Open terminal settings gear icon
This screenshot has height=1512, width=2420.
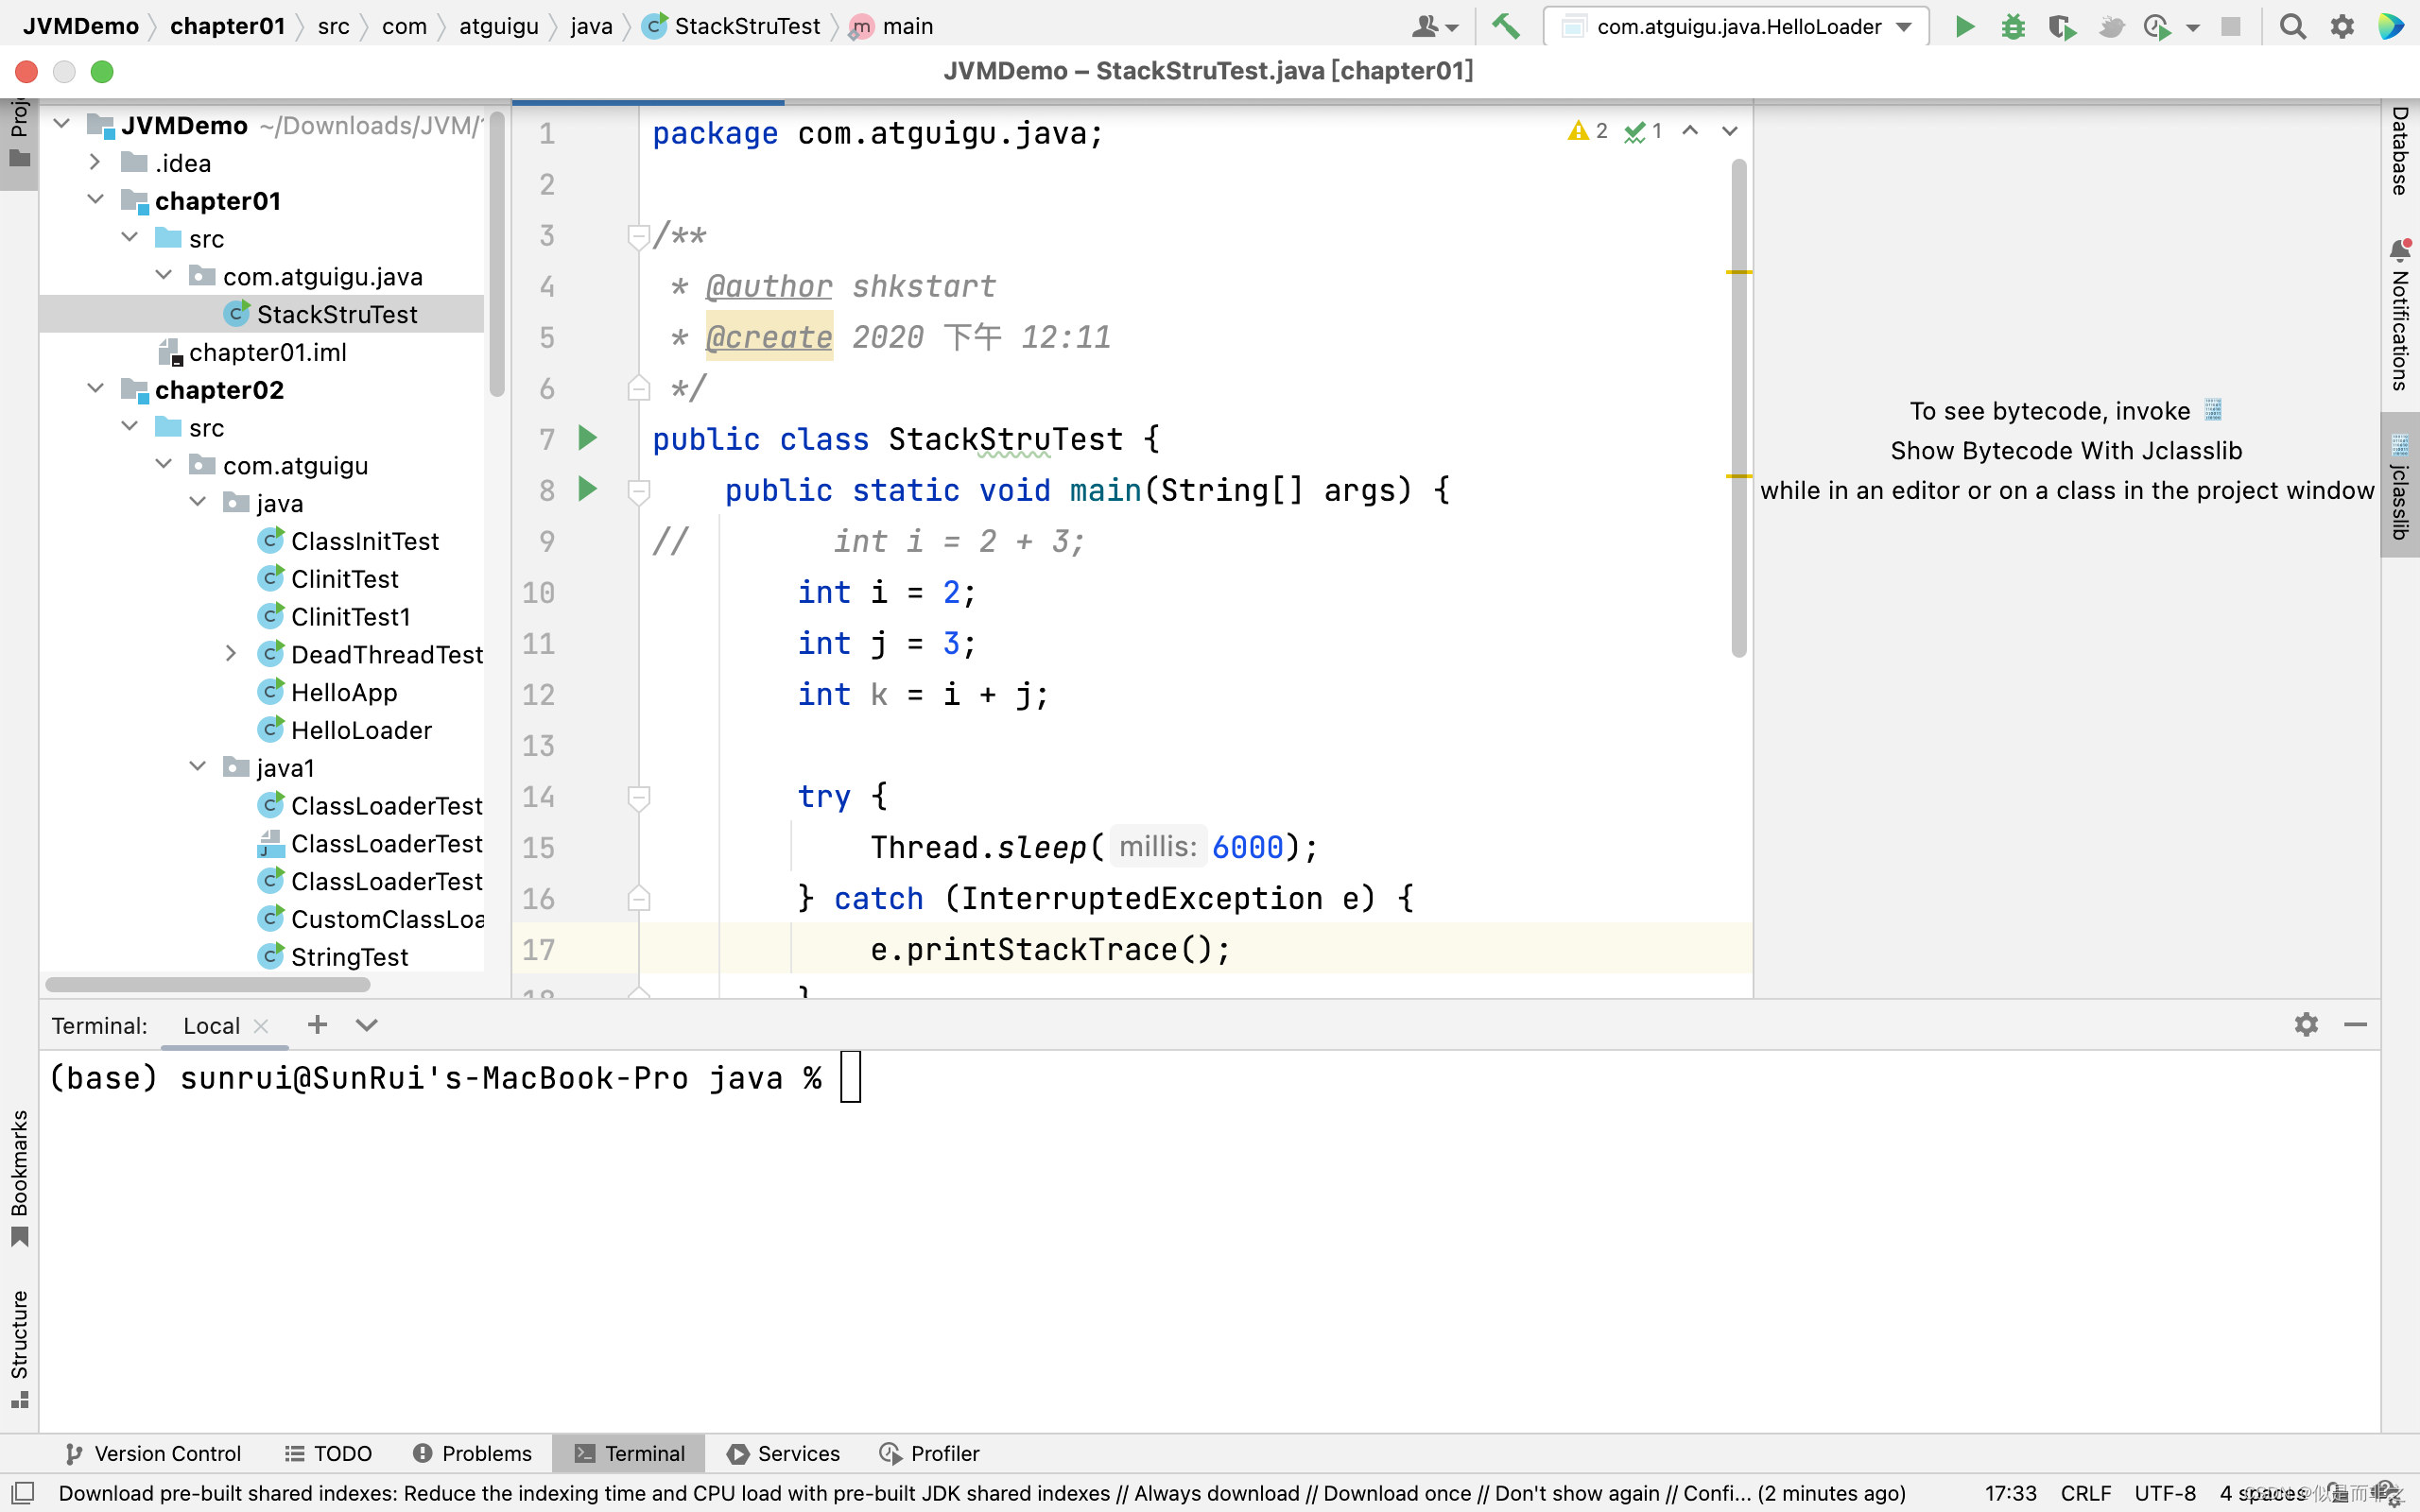pos(2306,1024)
